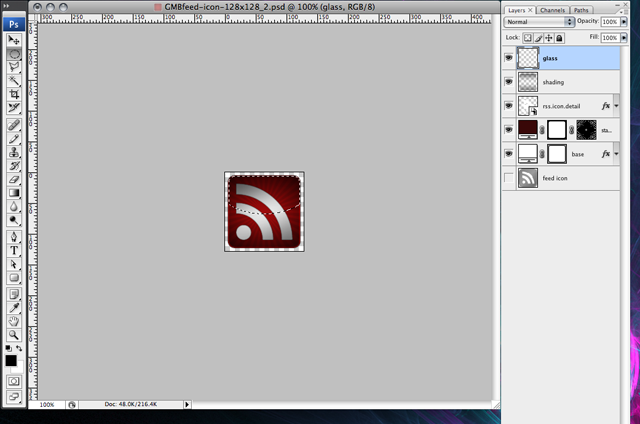Expand effects on rss.icon.detail layer
Image resolution: width=640 pixels, height=424 pixels.
(616, 106)
